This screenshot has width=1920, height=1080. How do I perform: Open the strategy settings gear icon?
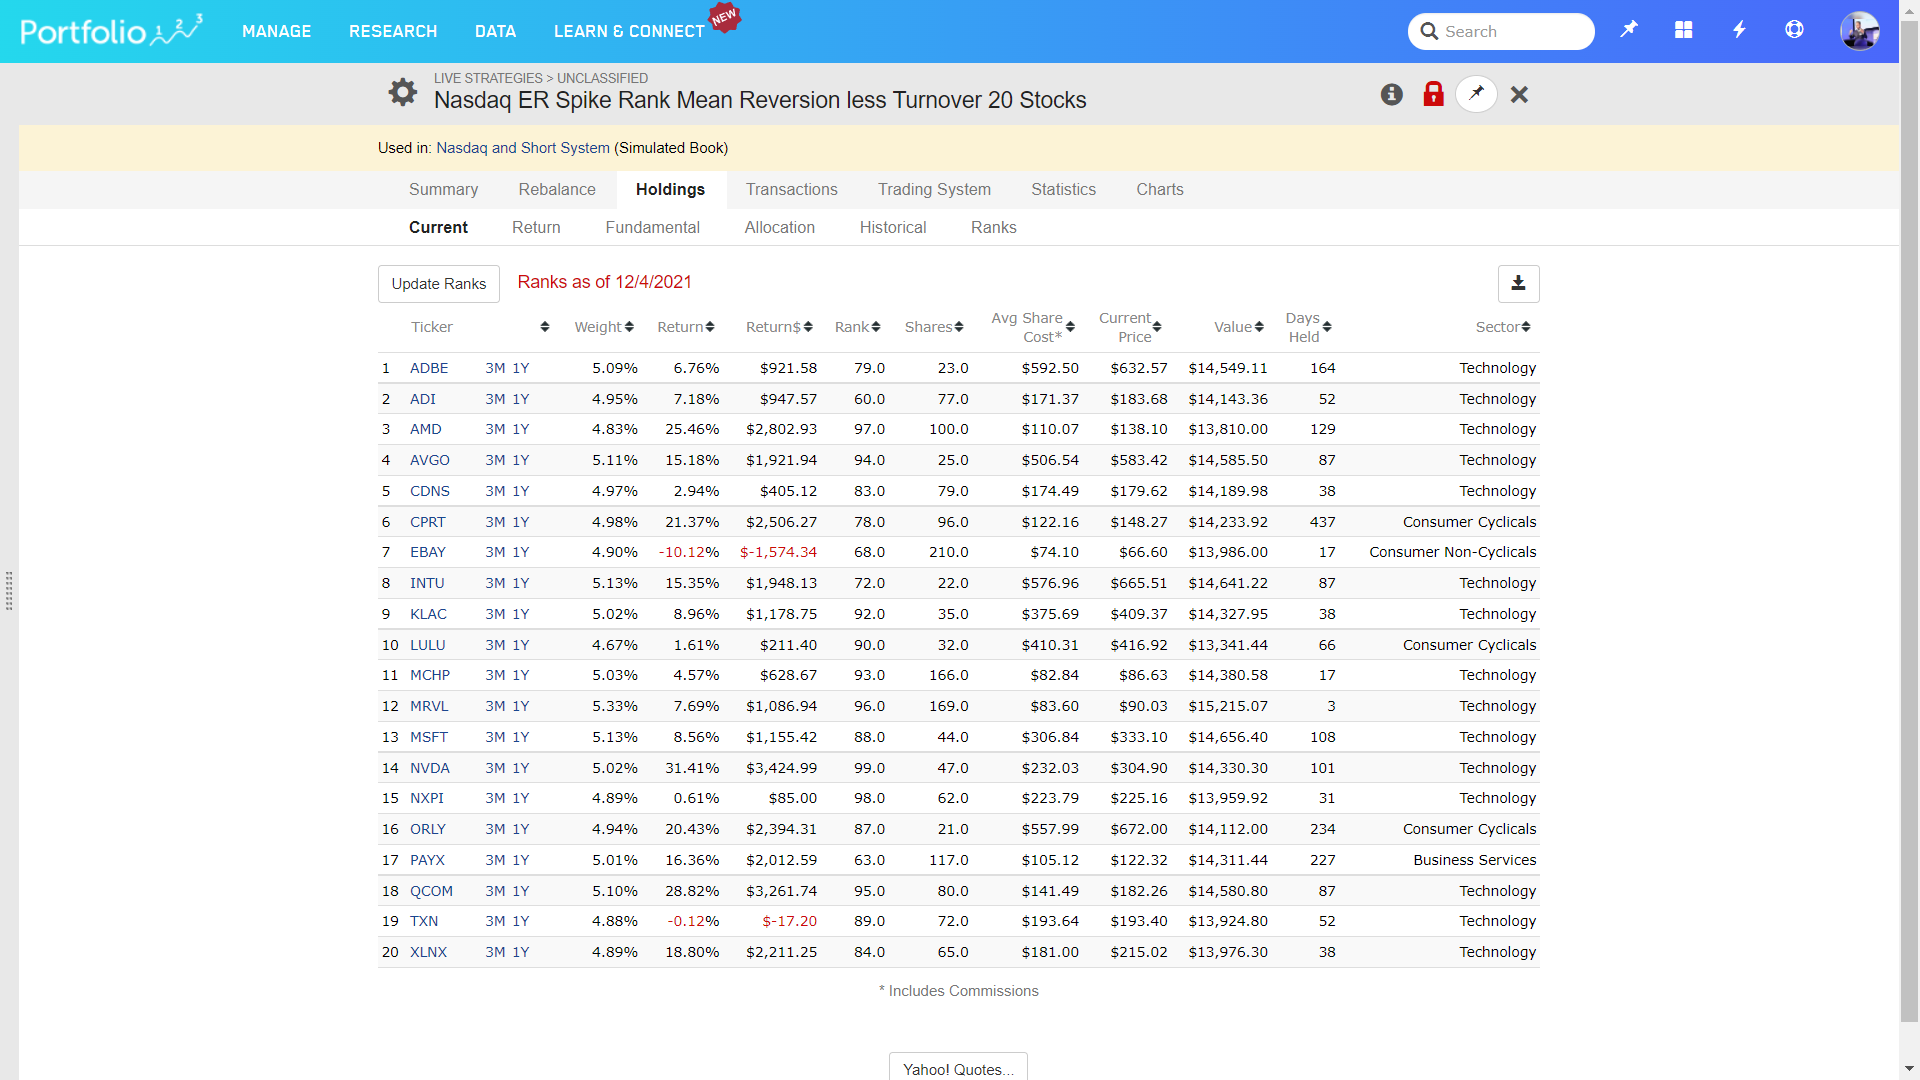click(402, 93)
